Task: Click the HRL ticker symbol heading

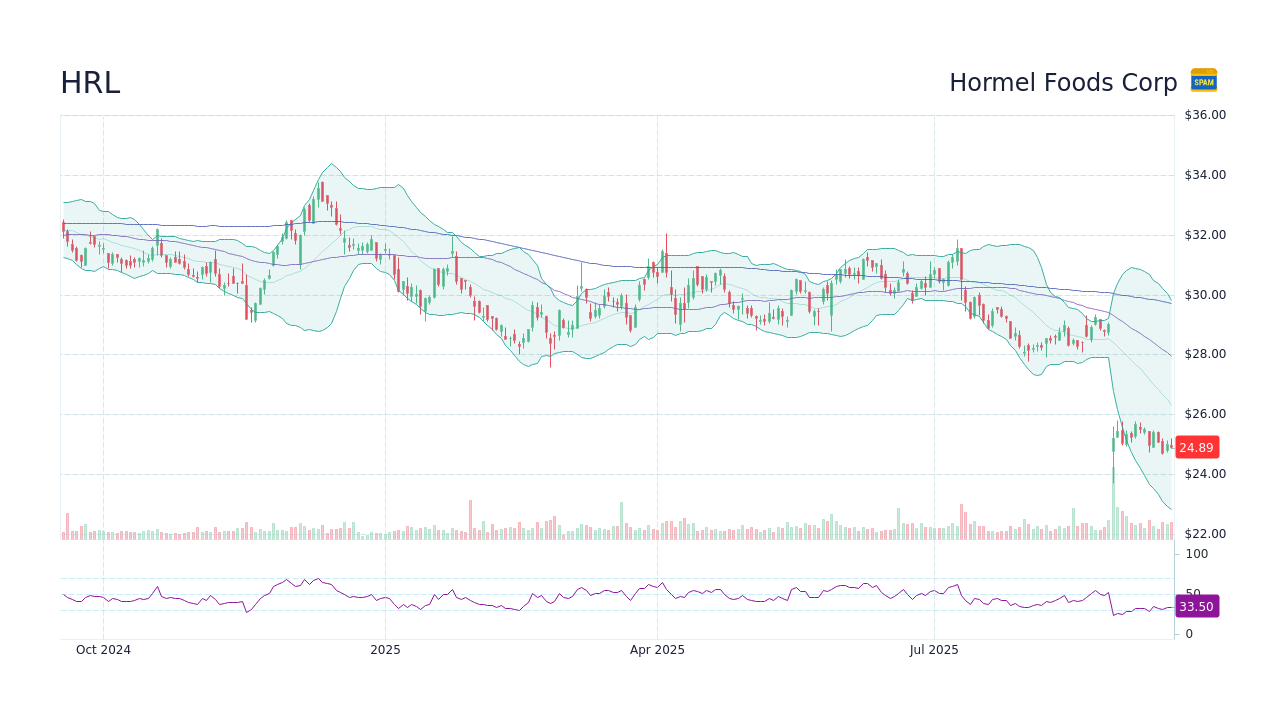Action: click(x=89, y=83)
